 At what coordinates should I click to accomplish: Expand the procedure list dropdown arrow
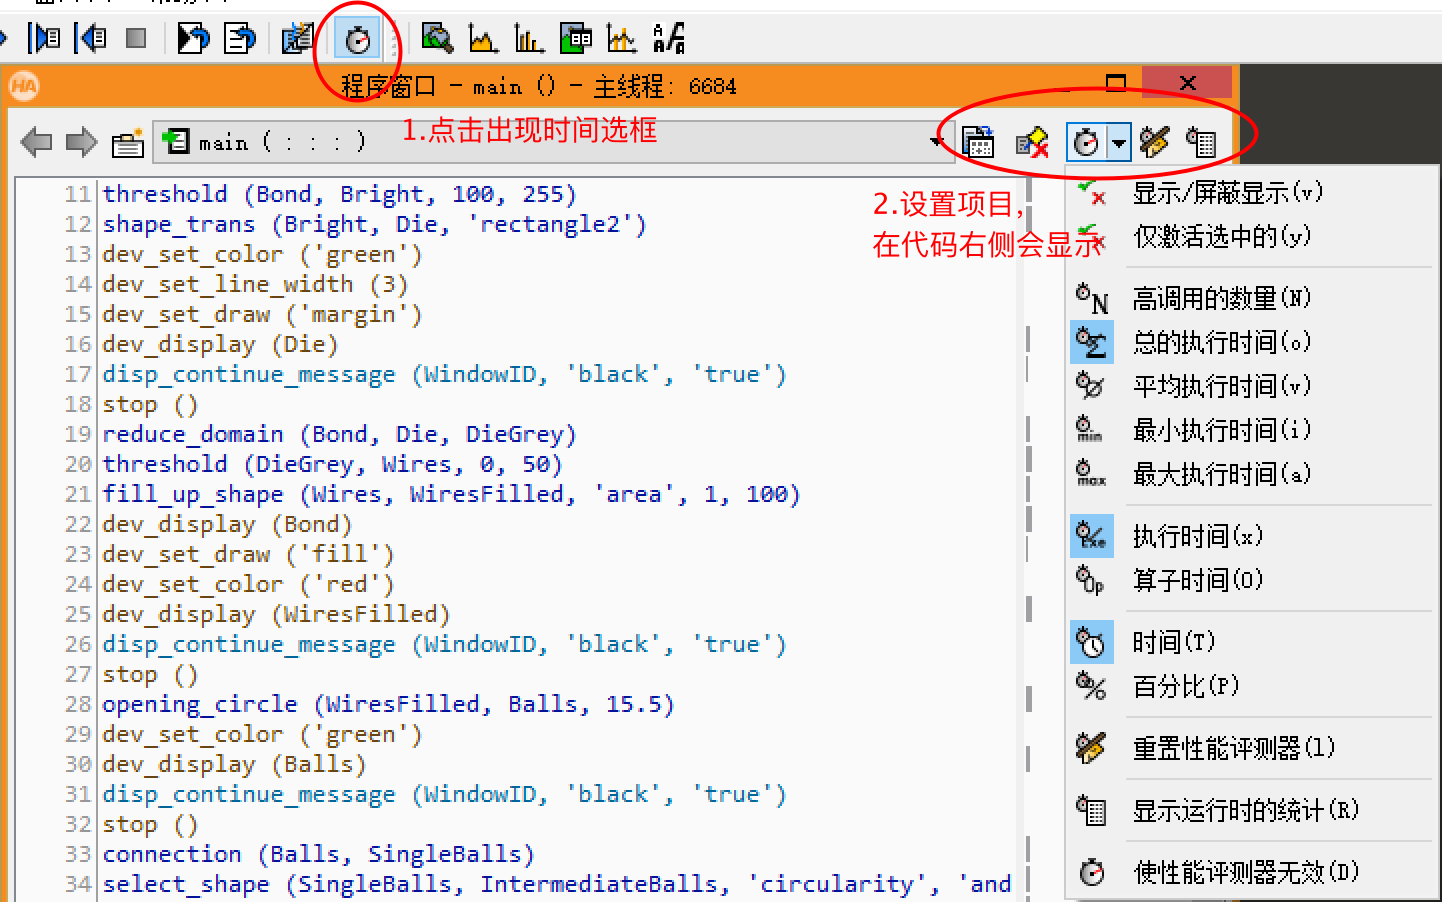click(936, 142)
